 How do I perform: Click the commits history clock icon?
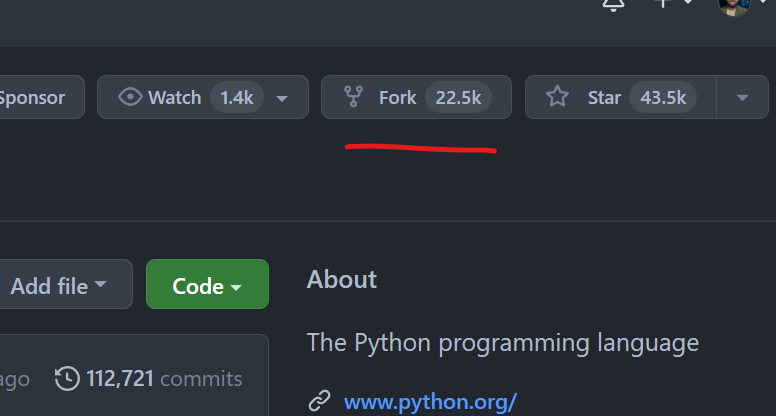point(67,379)
